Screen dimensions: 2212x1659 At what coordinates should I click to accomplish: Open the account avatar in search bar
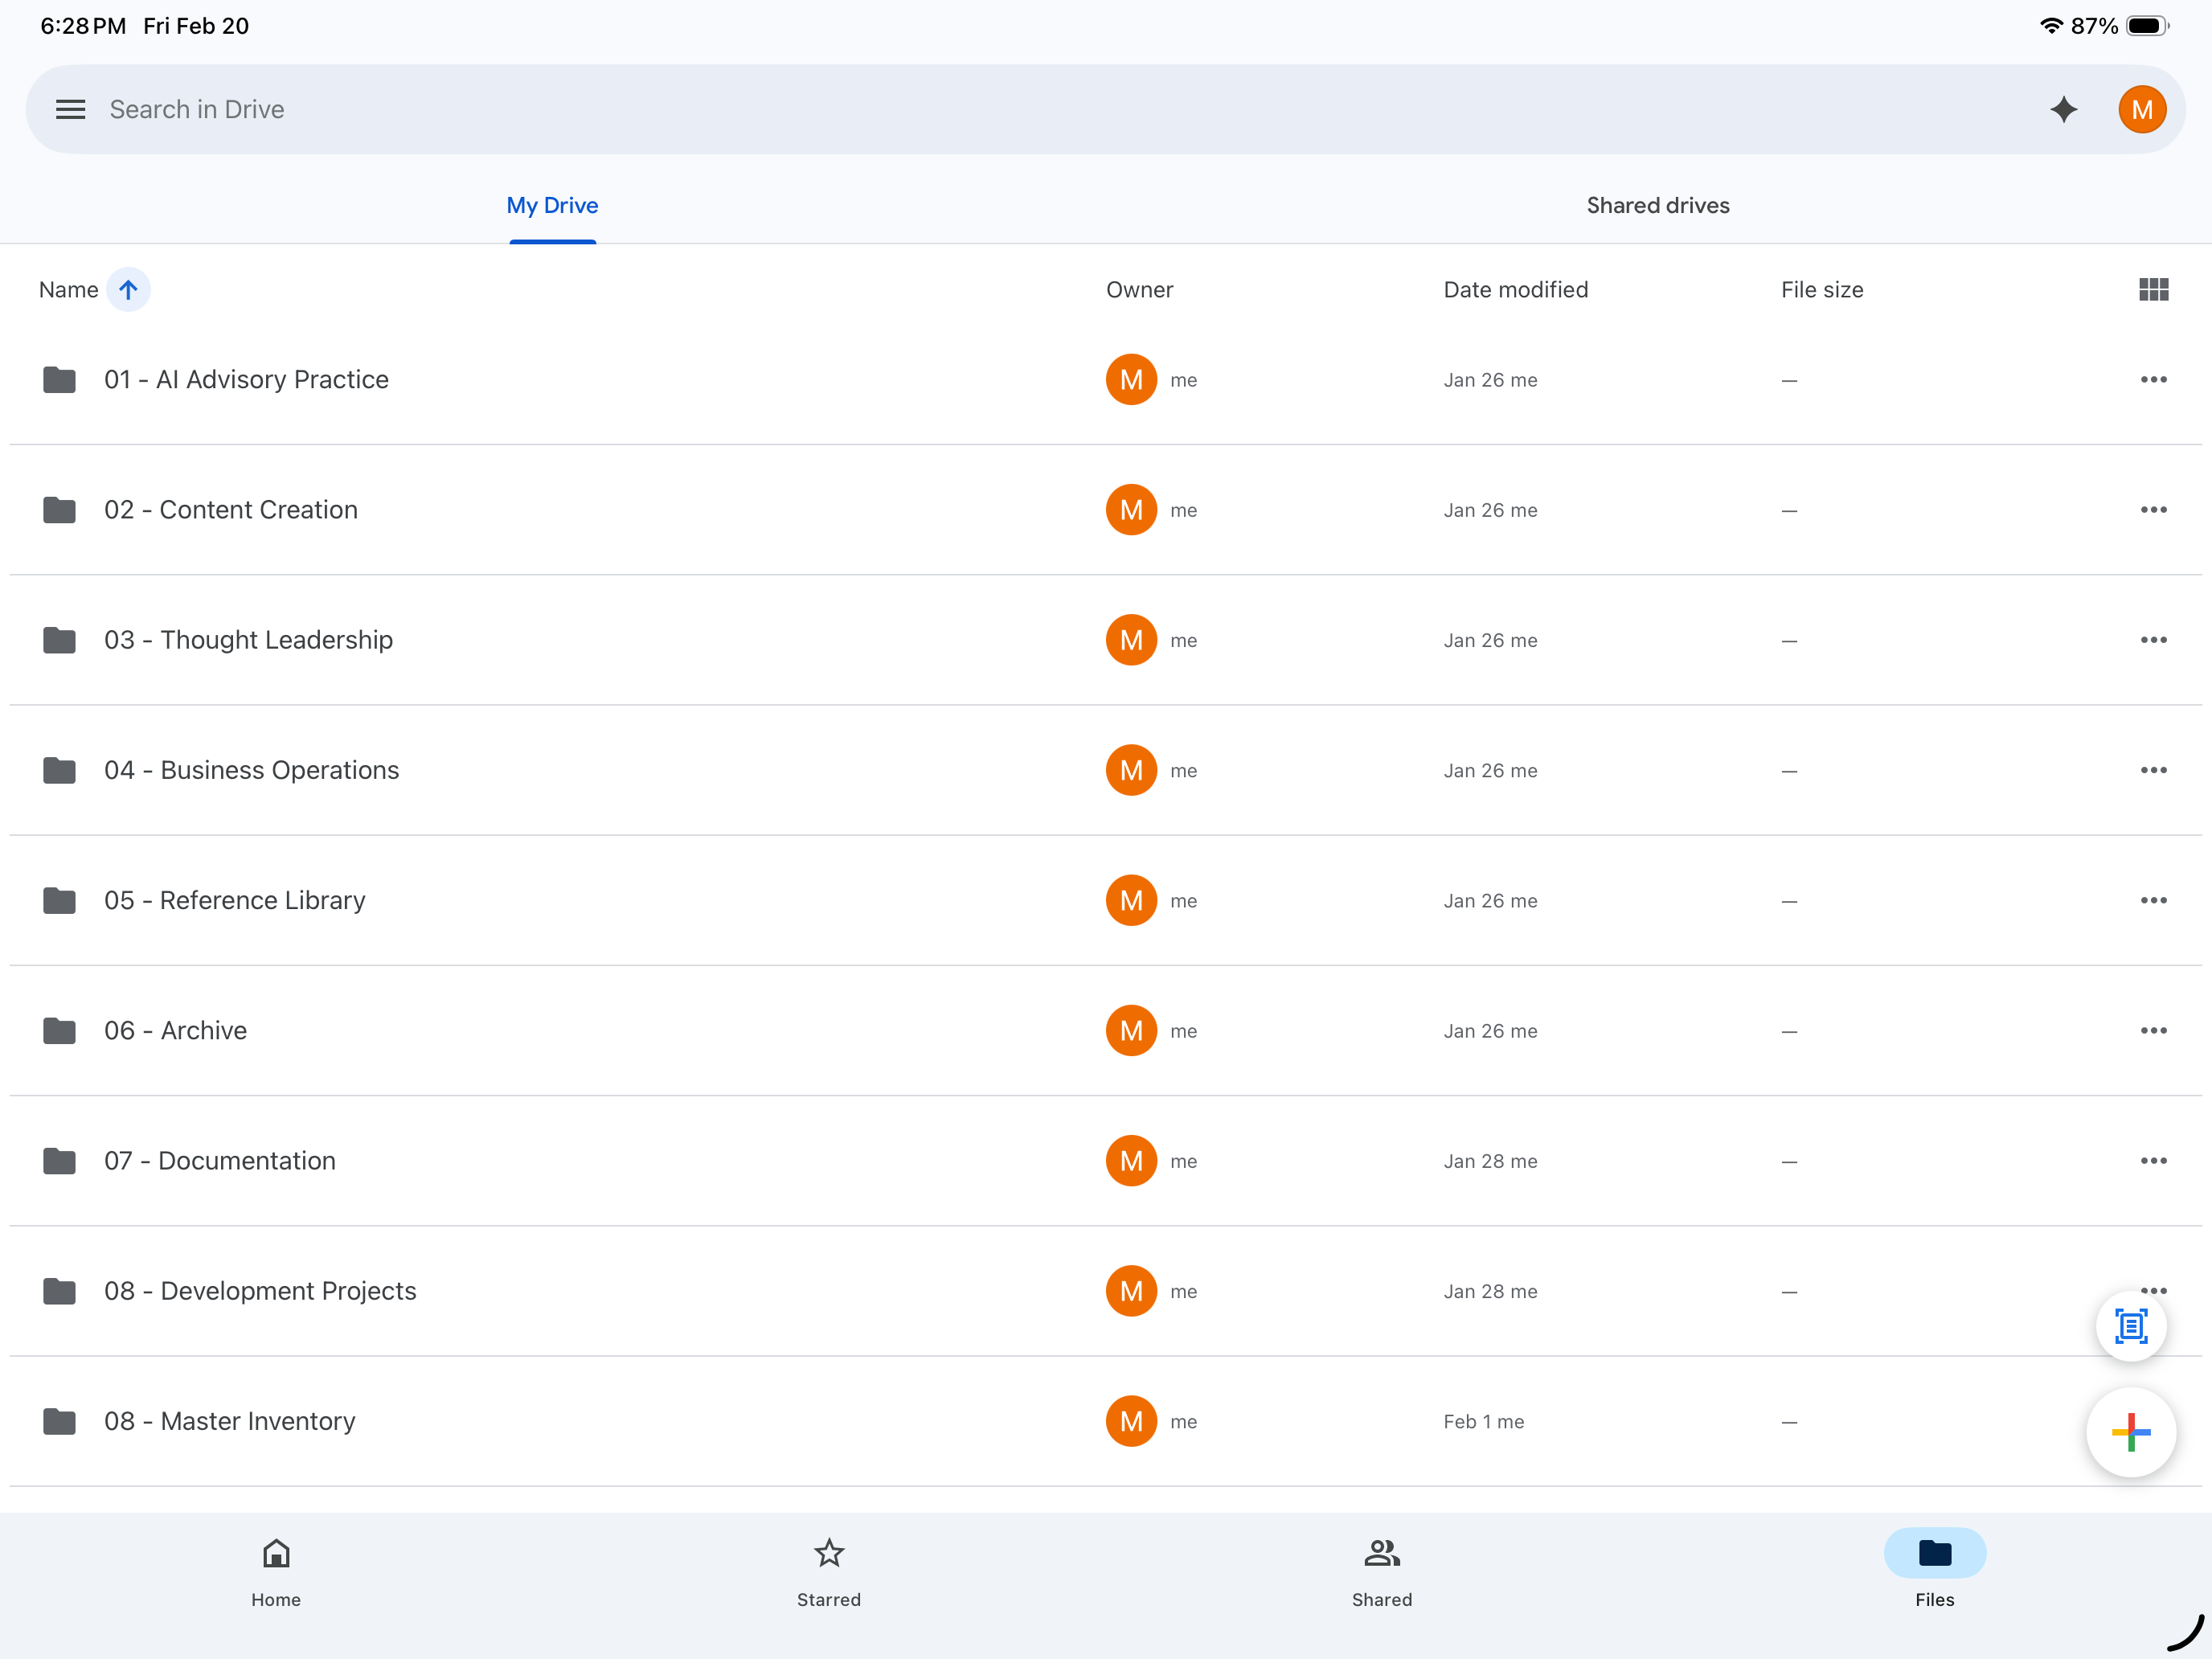2141,109
